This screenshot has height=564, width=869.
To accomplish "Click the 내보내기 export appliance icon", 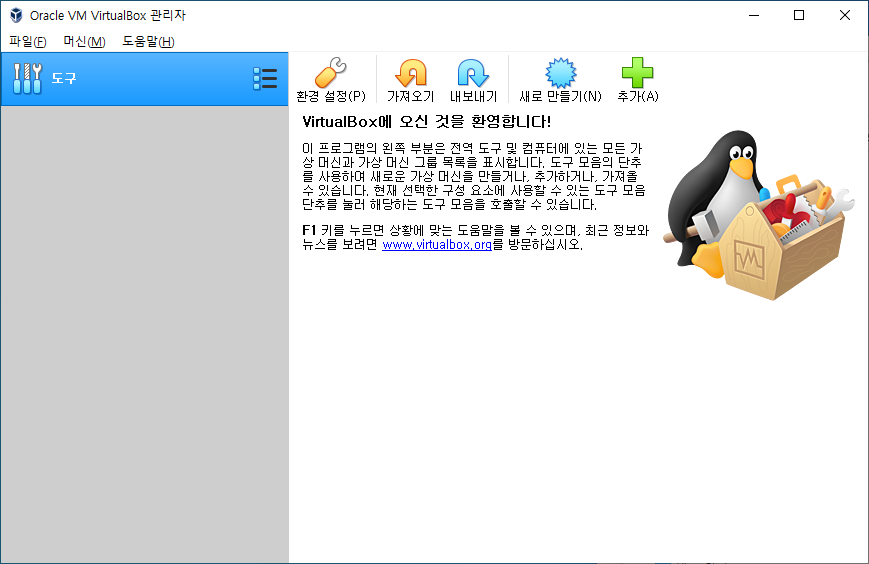I will coord(473,80).
